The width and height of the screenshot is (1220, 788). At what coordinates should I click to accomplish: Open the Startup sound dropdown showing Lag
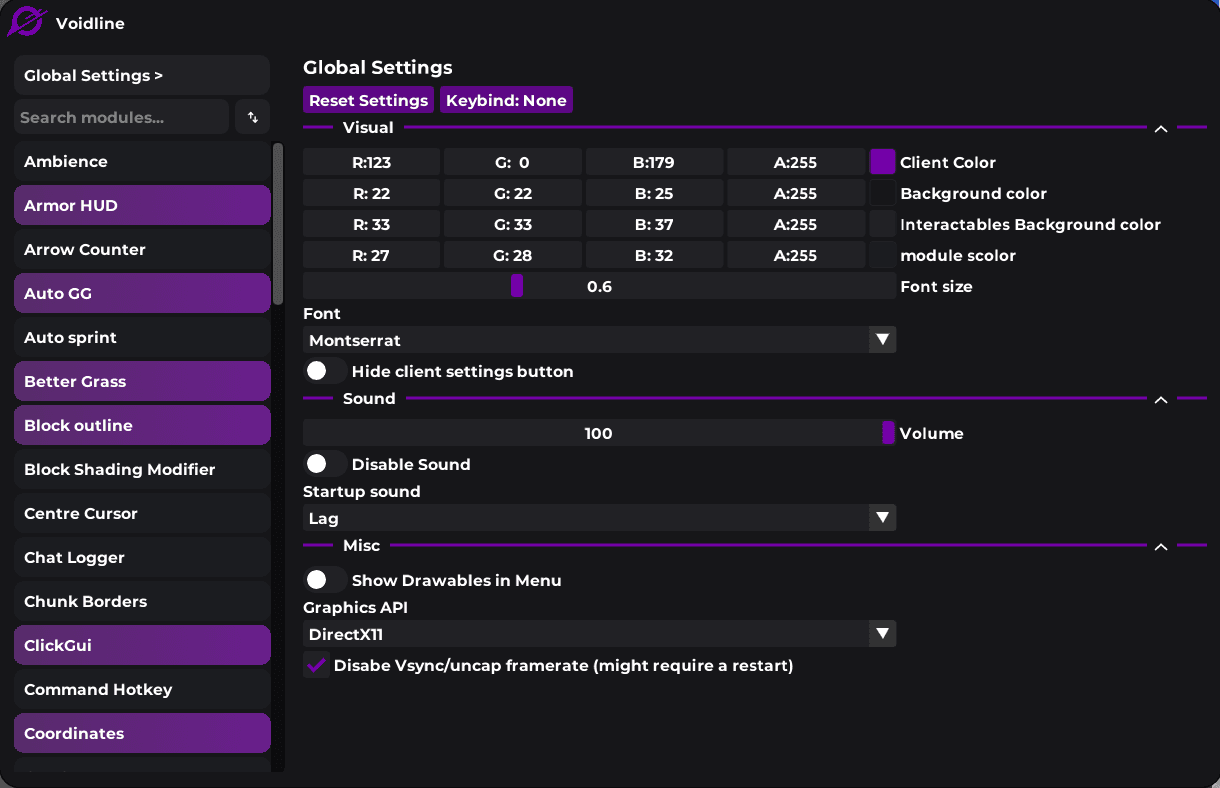pyautogui.click(x=599, y=518)
